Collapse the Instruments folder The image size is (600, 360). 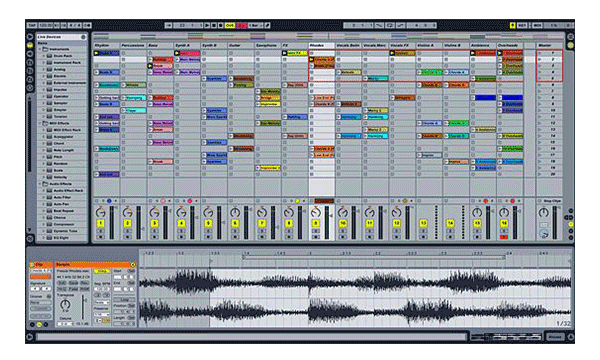pyautogui.click(x=40, y=49)
